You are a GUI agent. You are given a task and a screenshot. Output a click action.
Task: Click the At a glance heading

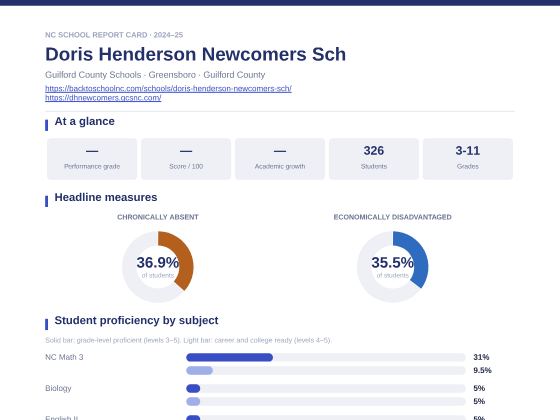[85, 121]
